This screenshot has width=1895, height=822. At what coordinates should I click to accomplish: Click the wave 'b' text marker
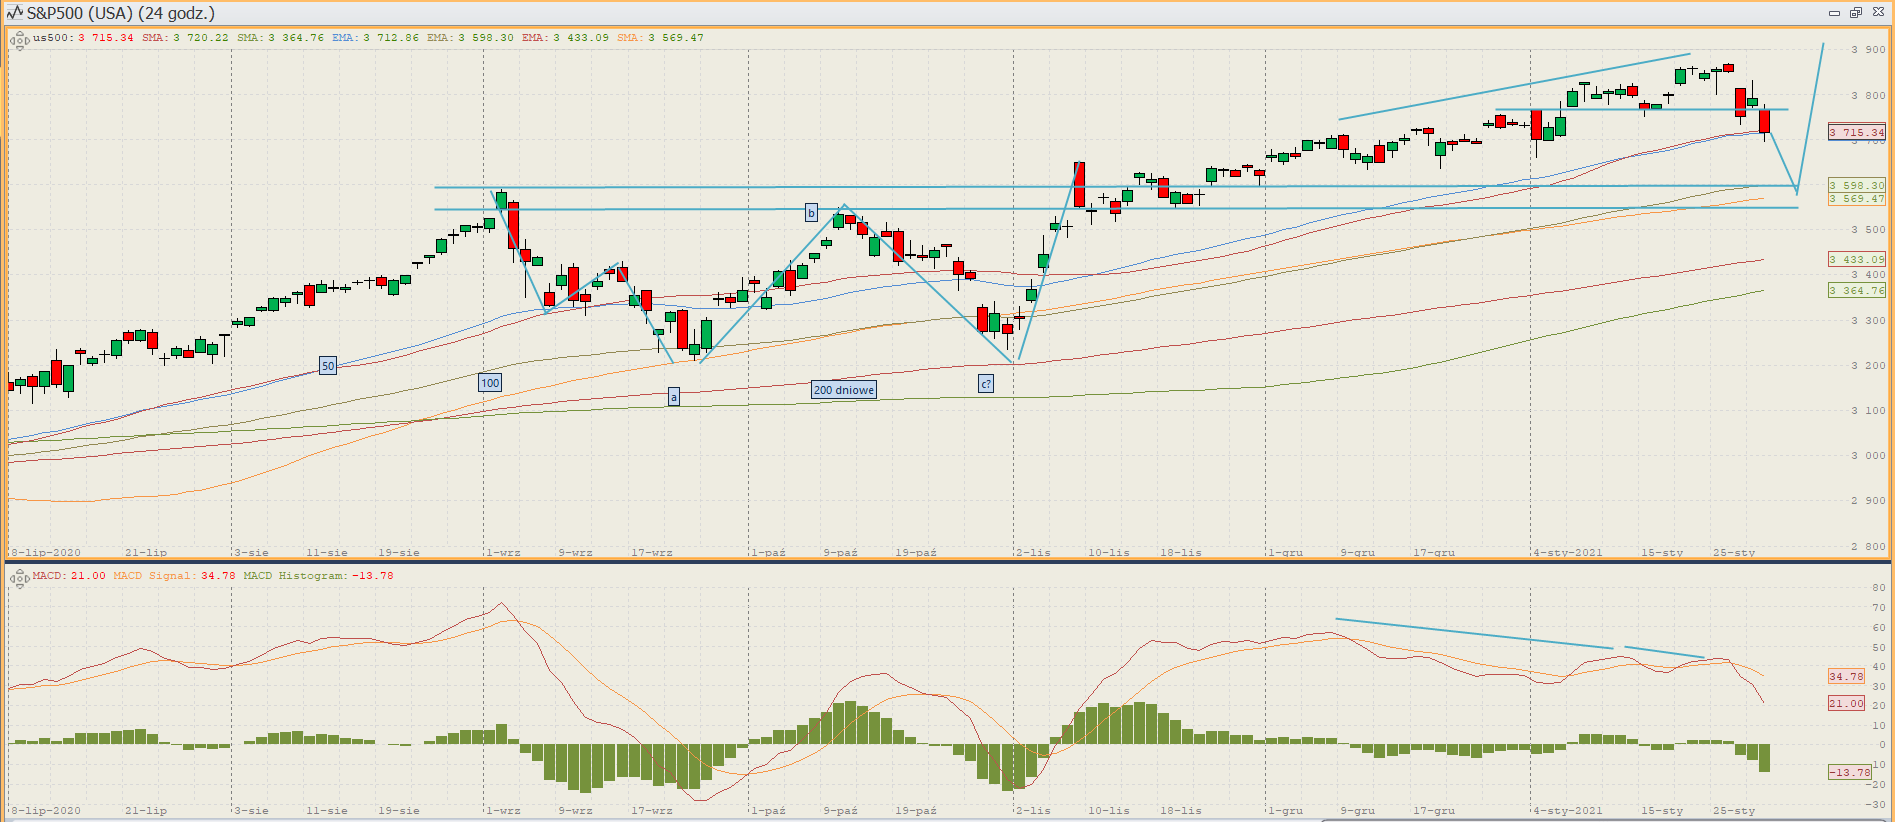811,213
